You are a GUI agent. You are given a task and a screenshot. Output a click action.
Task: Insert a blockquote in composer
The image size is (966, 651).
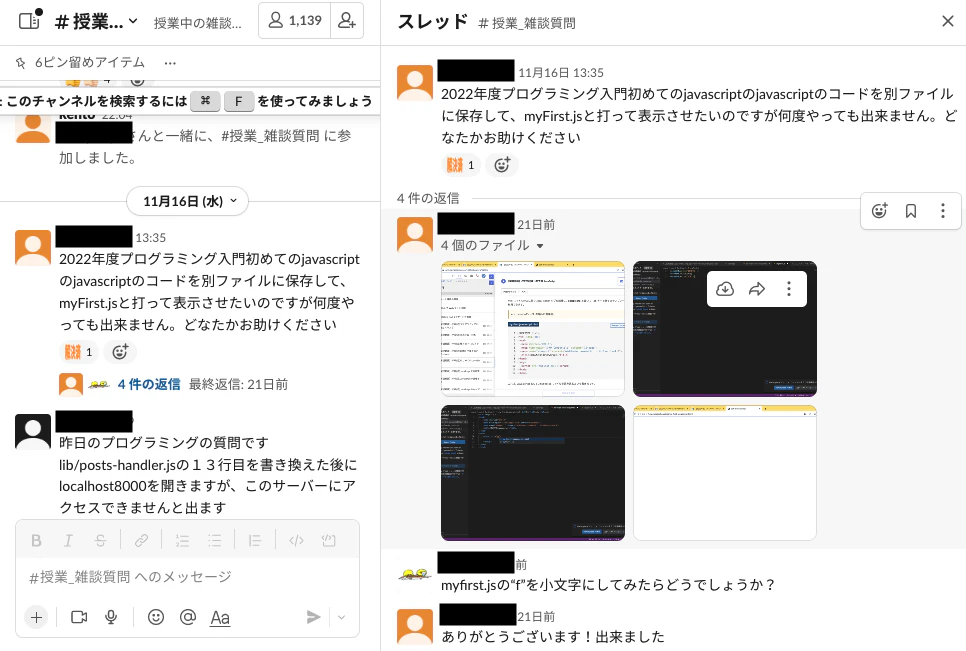point(254,541)
